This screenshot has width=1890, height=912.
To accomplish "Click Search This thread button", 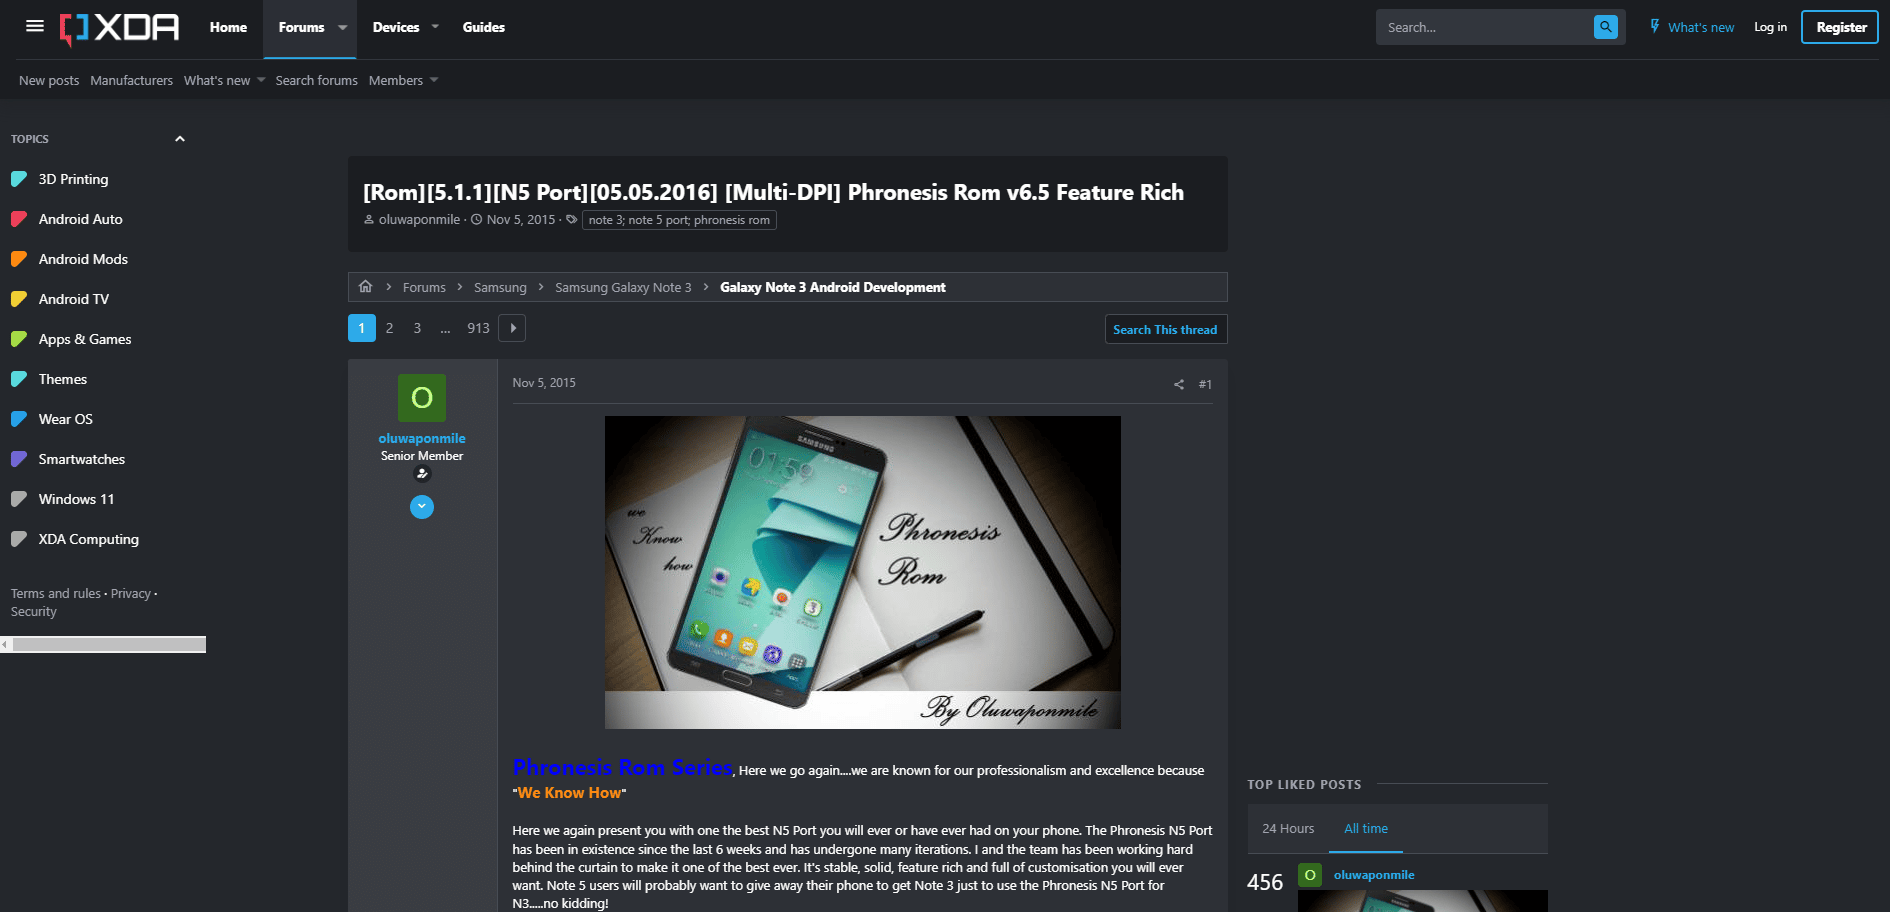I will (x=1165, y=330).
